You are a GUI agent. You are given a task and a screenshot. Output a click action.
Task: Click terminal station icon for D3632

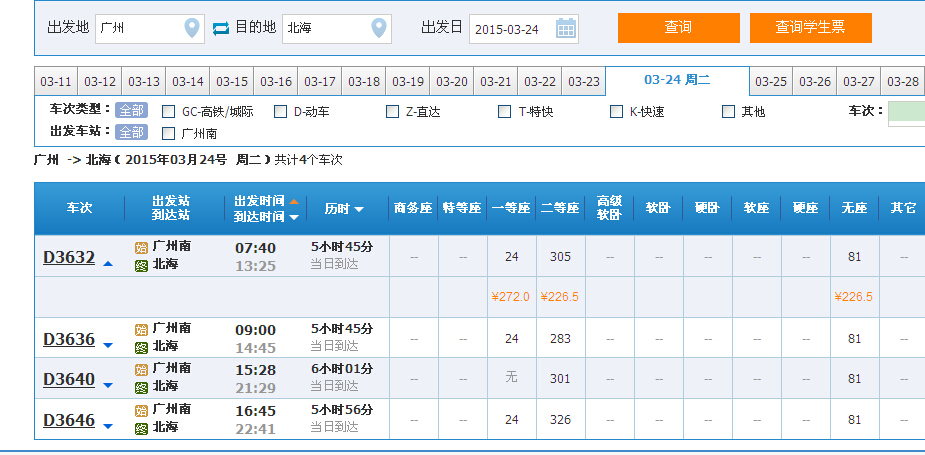click(141, 266)
